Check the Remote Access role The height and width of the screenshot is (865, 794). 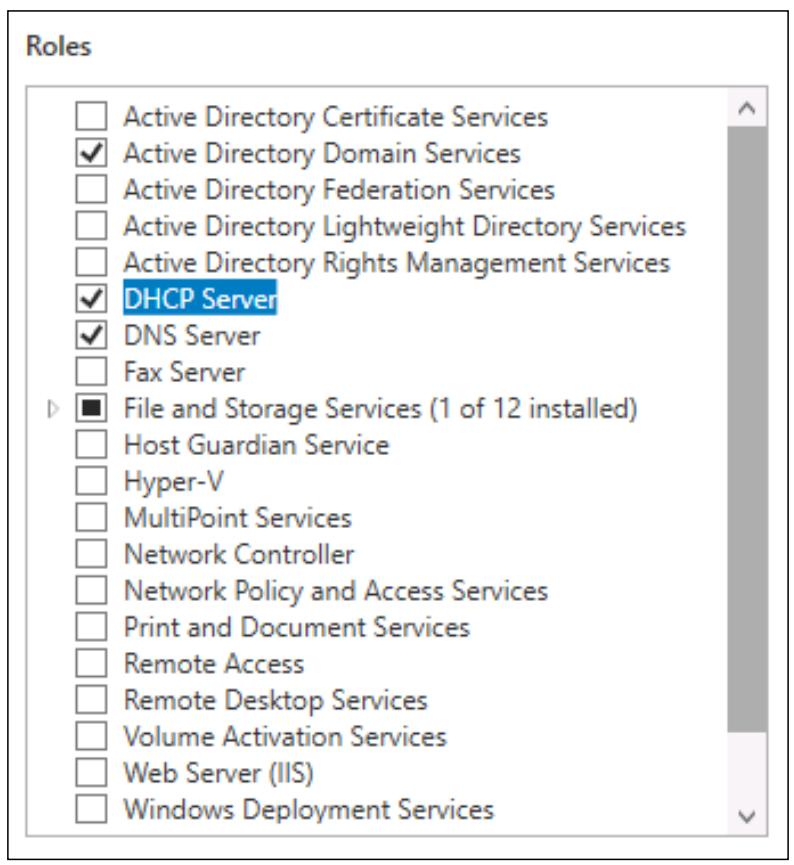(91, 663)
